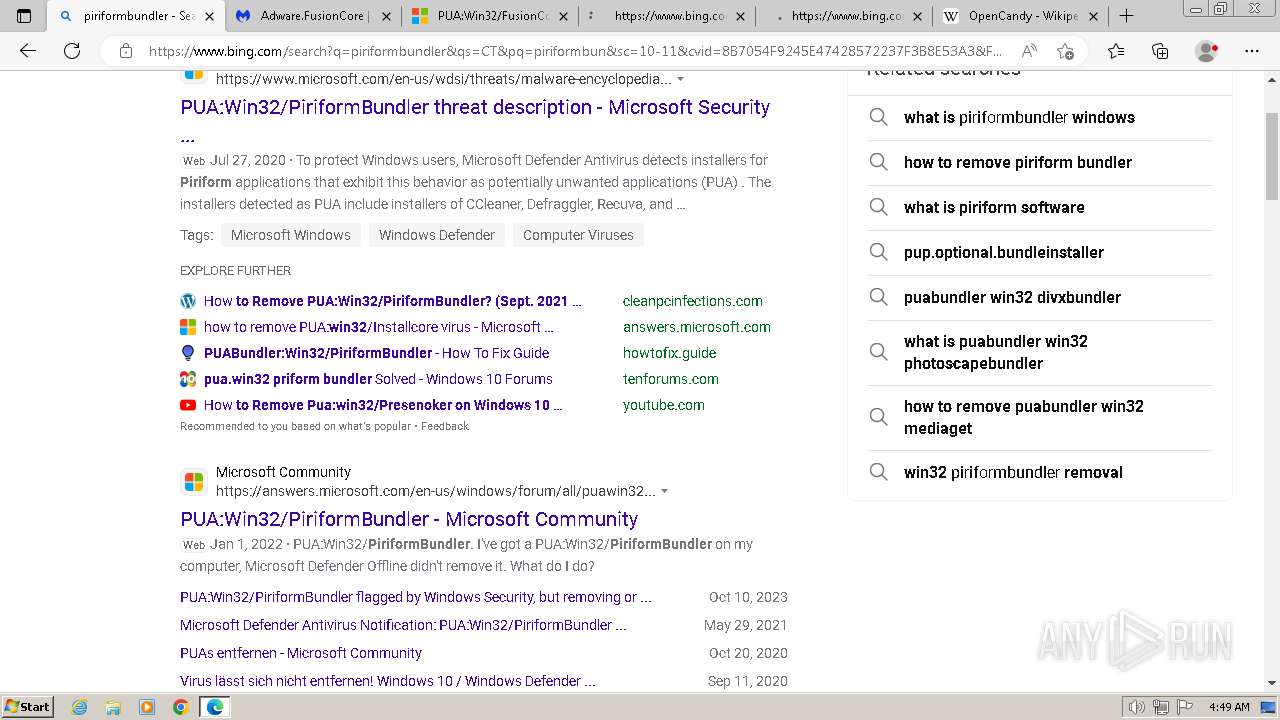Toggle Read aloud icon in address bar

click(1028, 51)
